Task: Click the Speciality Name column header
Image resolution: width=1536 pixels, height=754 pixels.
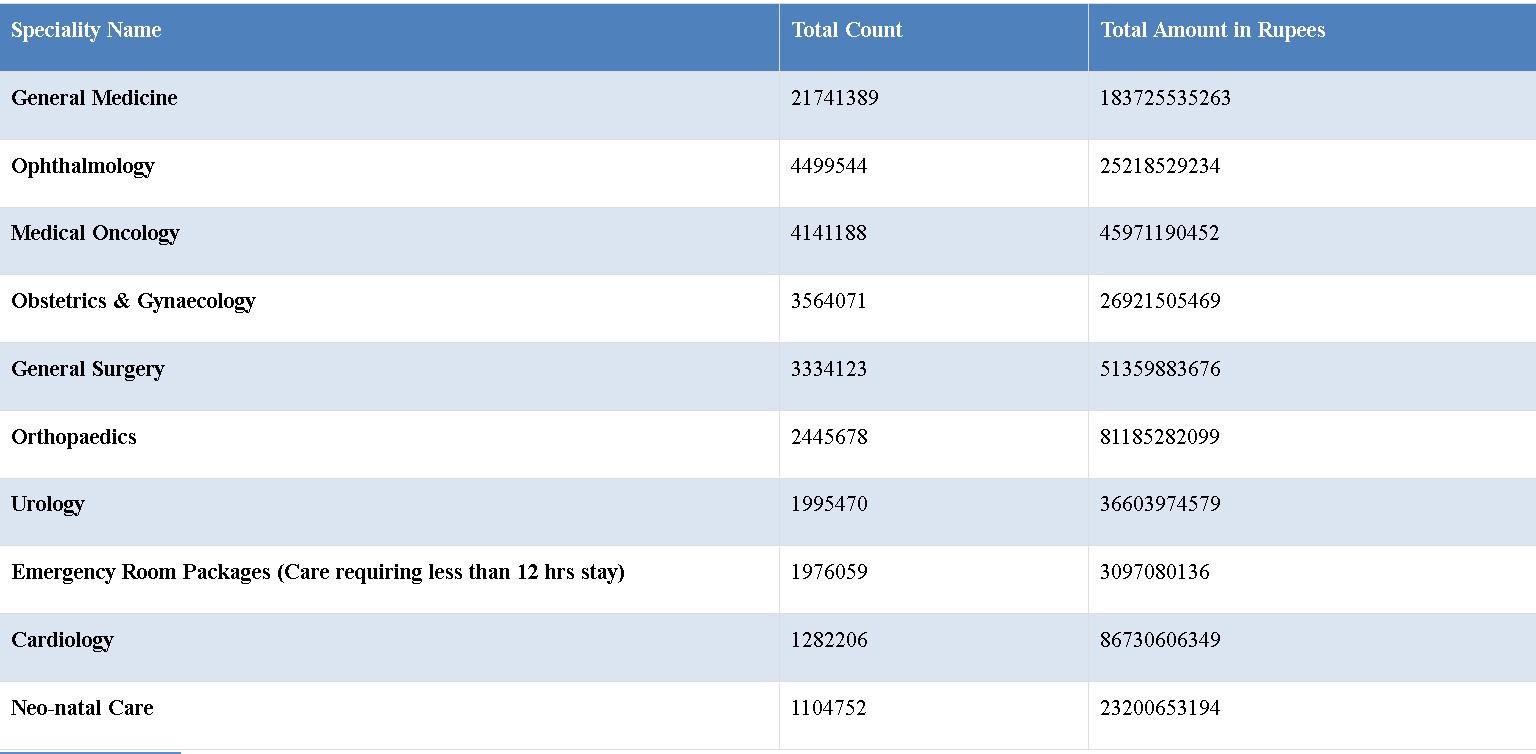Action: tap(86, 30)
